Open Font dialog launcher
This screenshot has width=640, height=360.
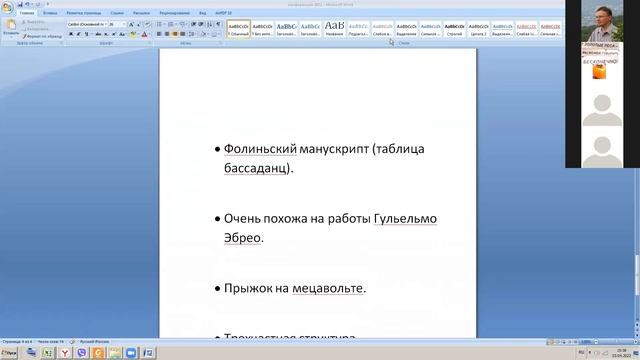tap(150, 43)
